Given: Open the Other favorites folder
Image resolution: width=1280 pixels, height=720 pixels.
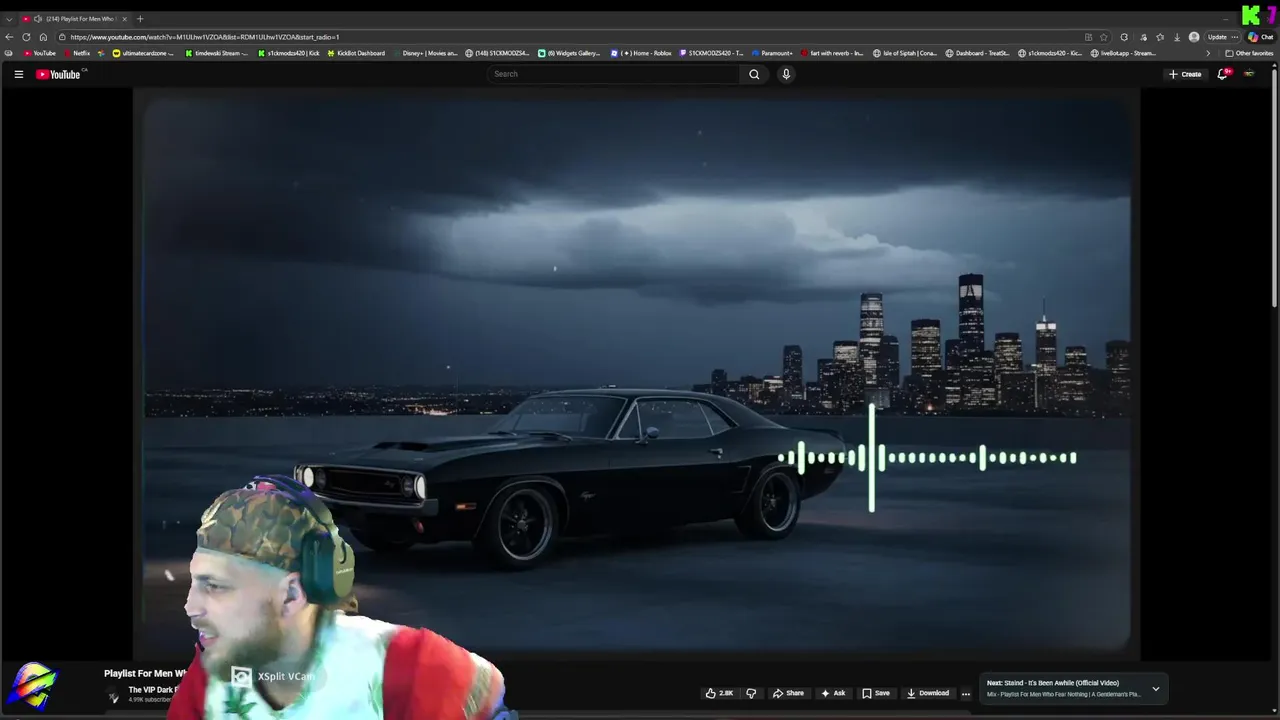Looking at the screenshot, I should 1249,53.
